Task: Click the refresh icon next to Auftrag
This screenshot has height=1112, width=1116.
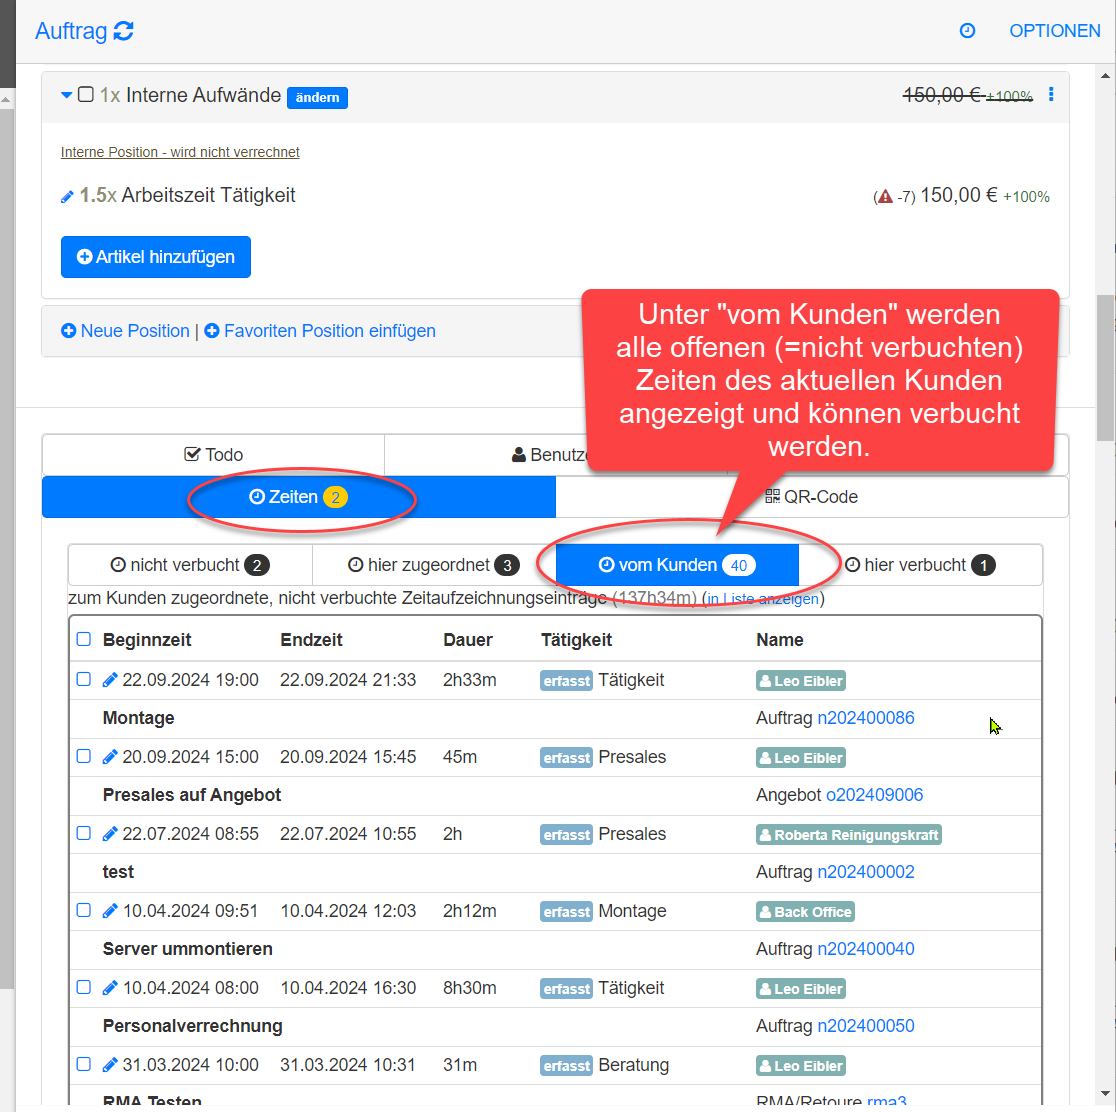Action: pyautogui.click(x=123, y=31)
